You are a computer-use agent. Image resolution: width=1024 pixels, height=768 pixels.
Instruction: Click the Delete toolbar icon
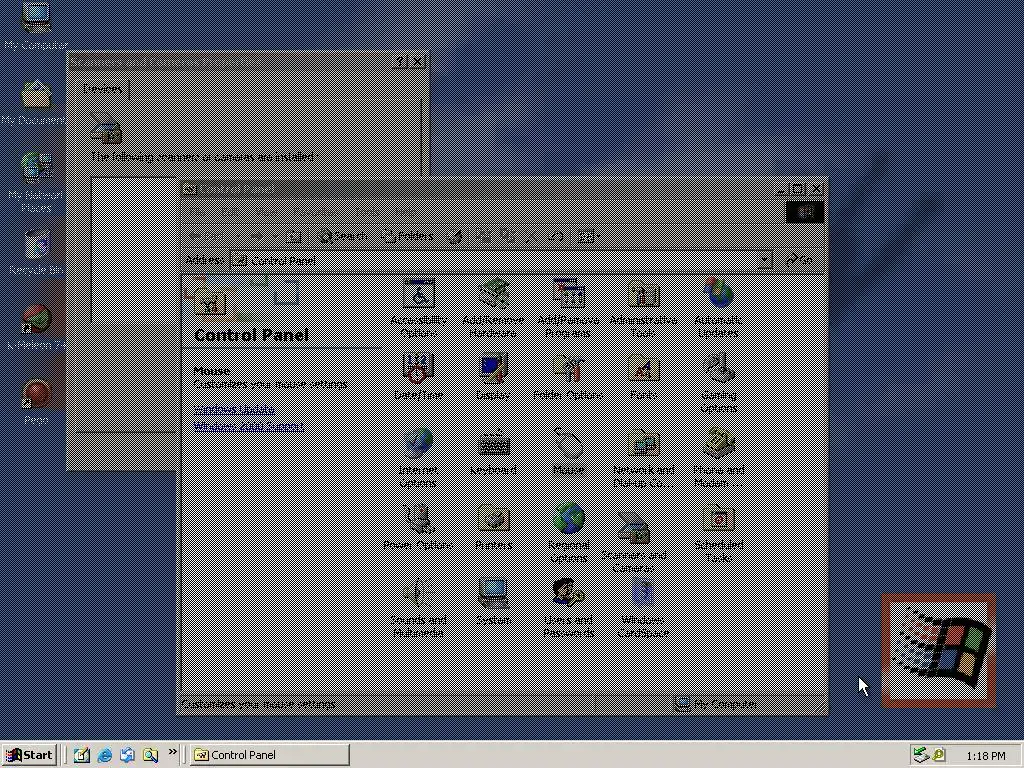532,236
